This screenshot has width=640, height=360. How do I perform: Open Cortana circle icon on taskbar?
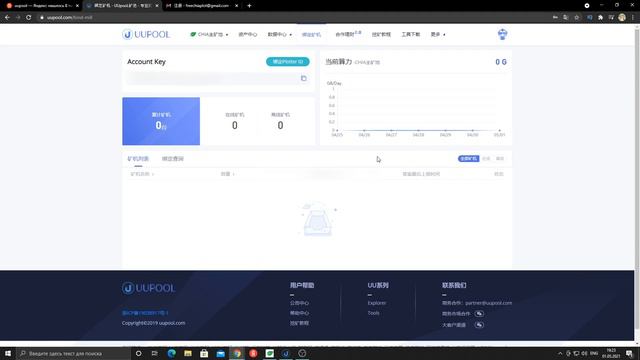point(138,353)
